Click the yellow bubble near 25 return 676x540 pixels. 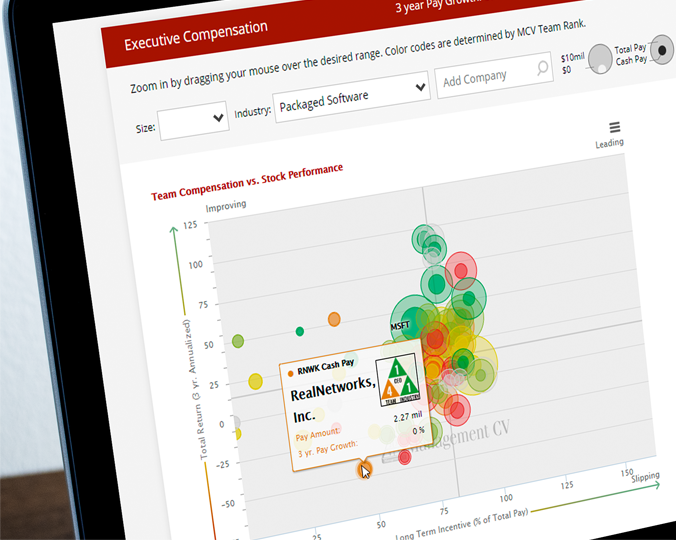[255, 381]
